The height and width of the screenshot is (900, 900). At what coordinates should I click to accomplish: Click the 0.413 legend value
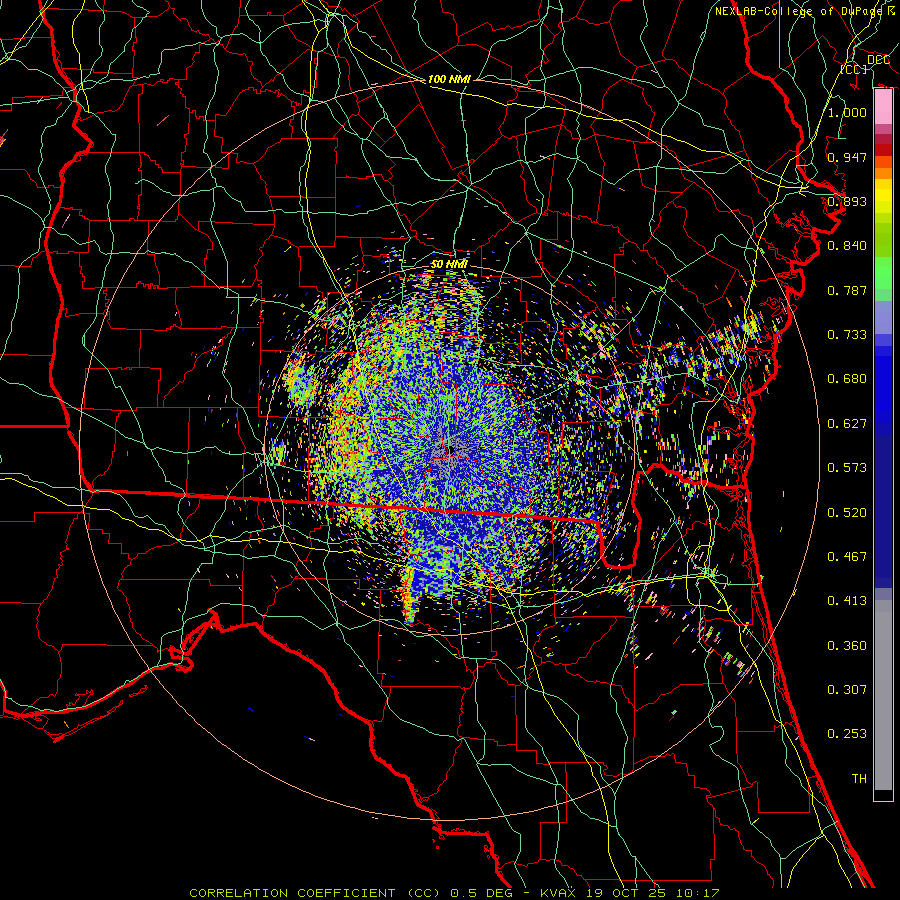tap(847, 601)
